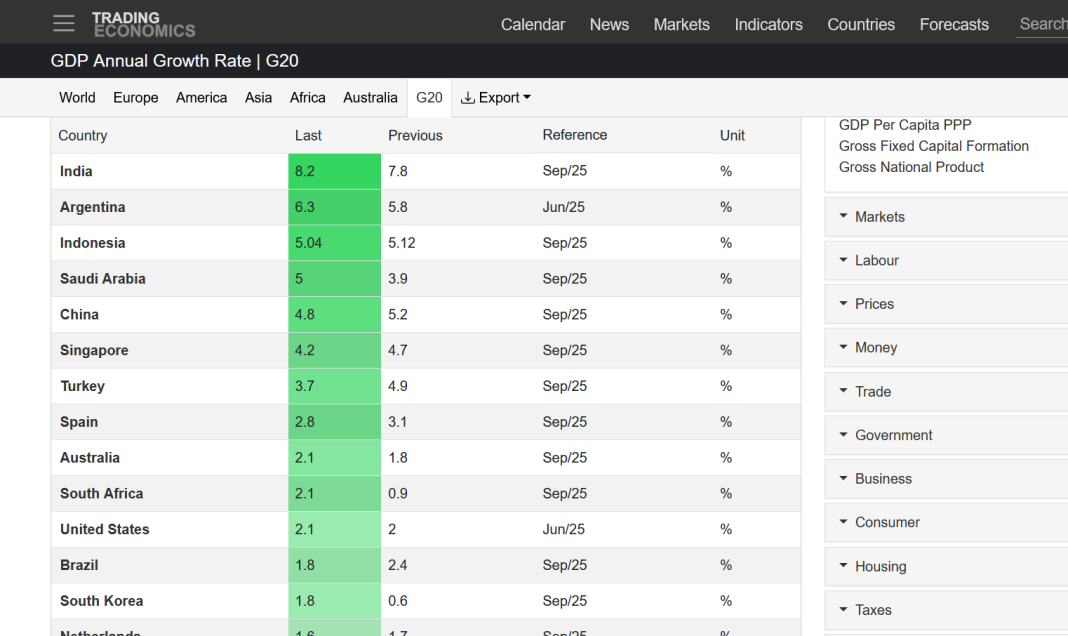Expand the Labour section

876,261
